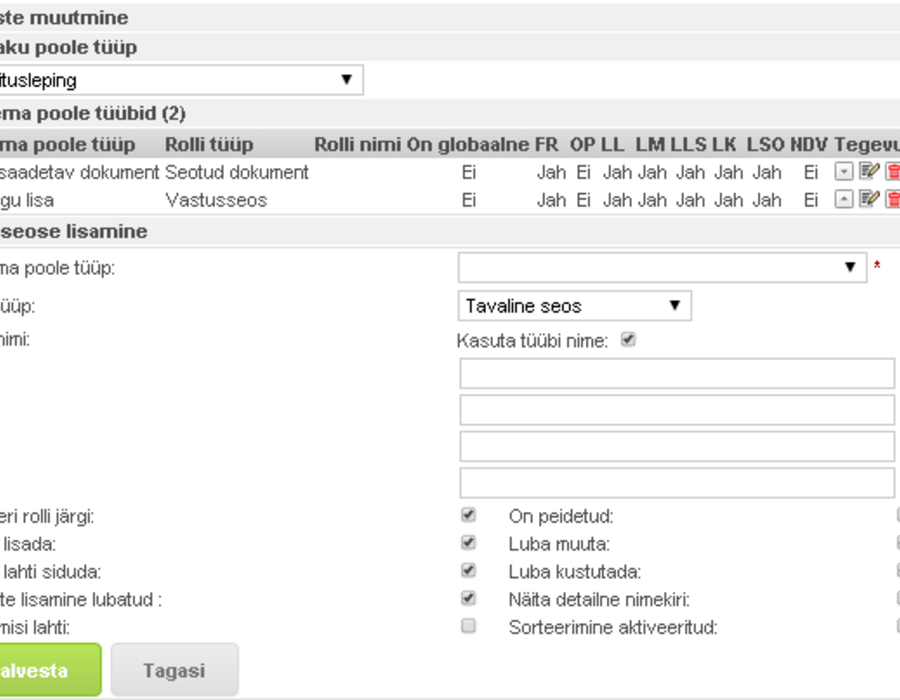Open the 'tusleping' type dropdown at top
Screen dimensions: 900x700
(x=181, y=80)
